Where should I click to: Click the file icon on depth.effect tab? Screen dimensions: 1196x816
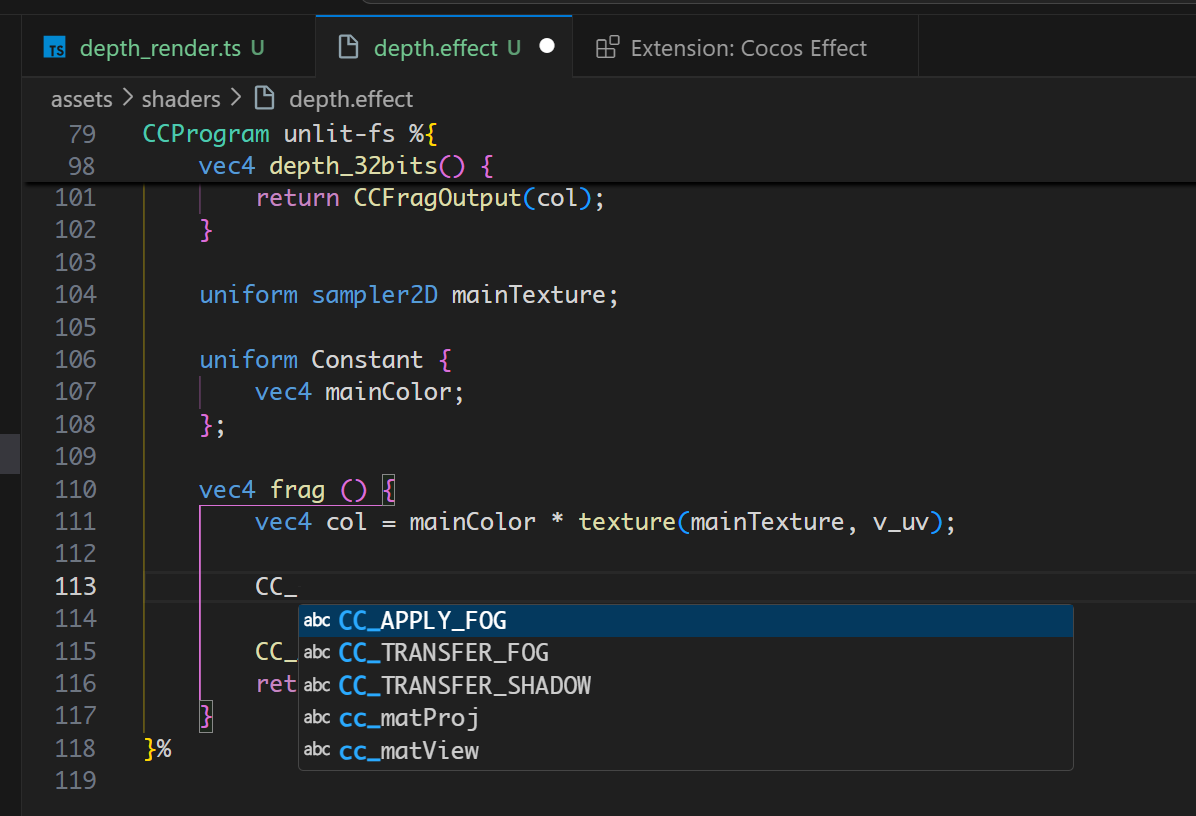coord(348,48)
